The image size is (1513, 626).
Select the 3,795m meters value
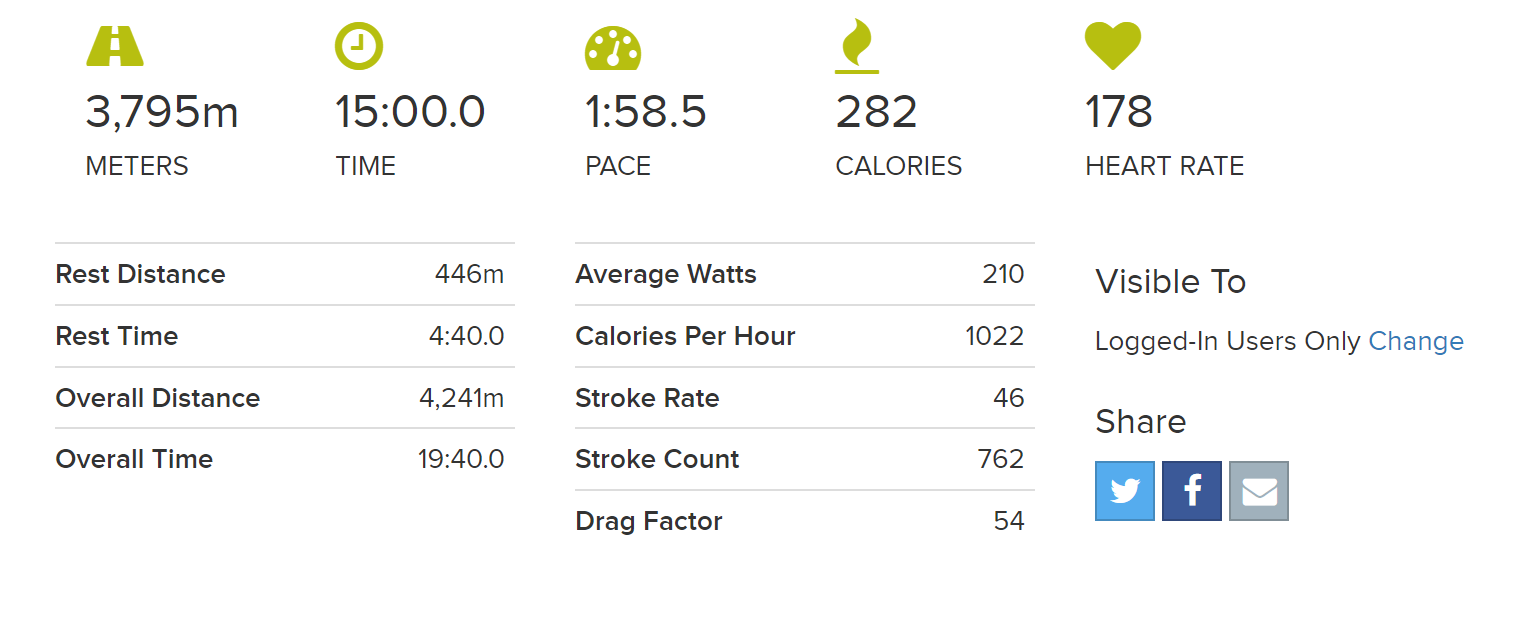pos(162,112)
